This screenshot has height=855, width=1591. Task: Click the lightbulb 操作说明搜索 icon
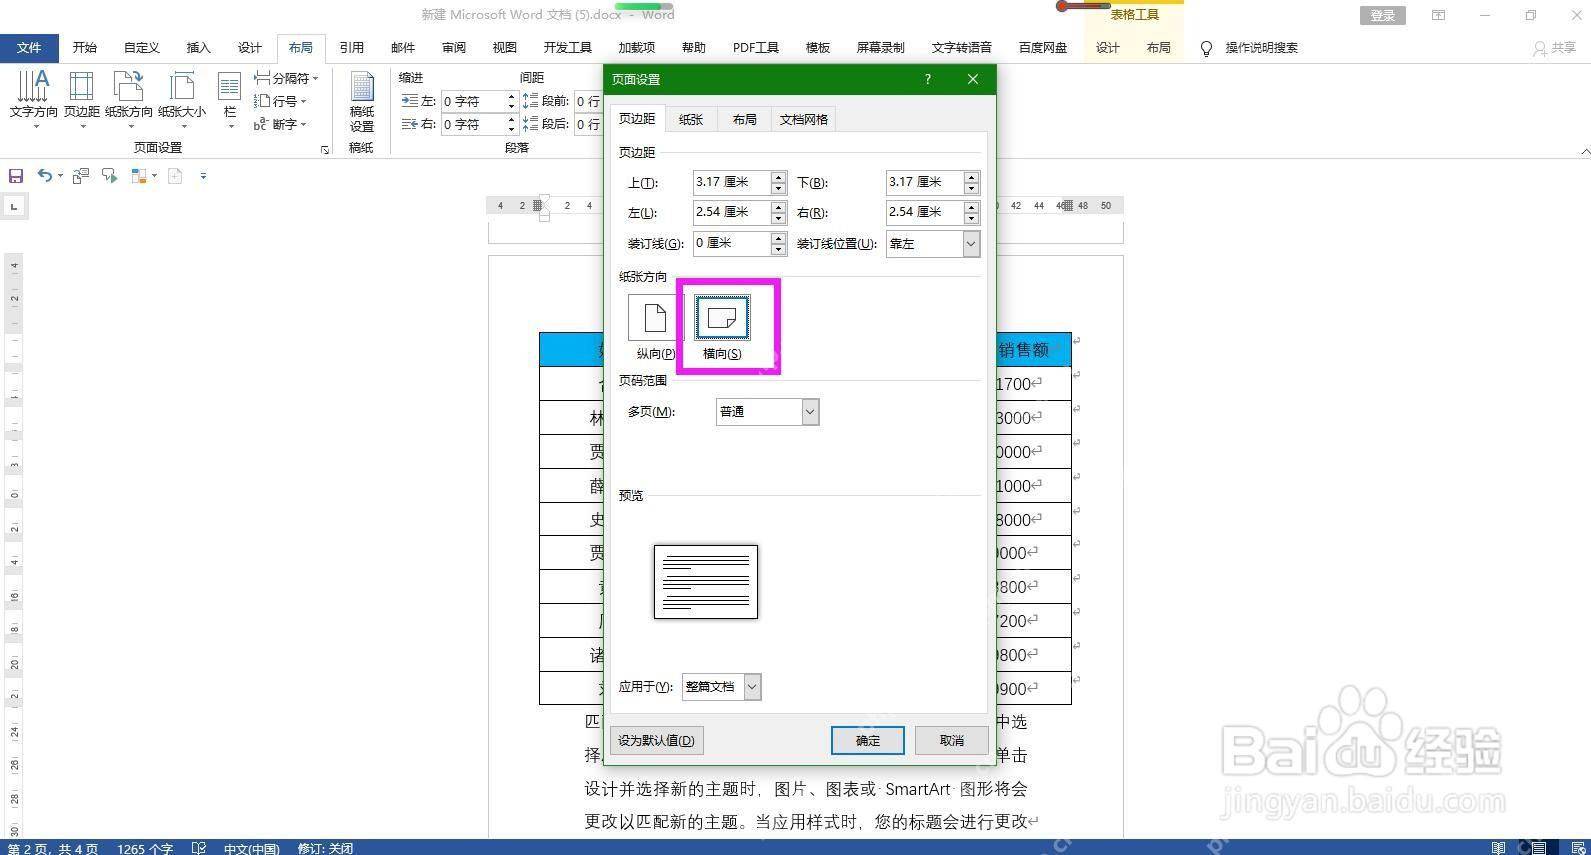click(x=1206, y=48)
